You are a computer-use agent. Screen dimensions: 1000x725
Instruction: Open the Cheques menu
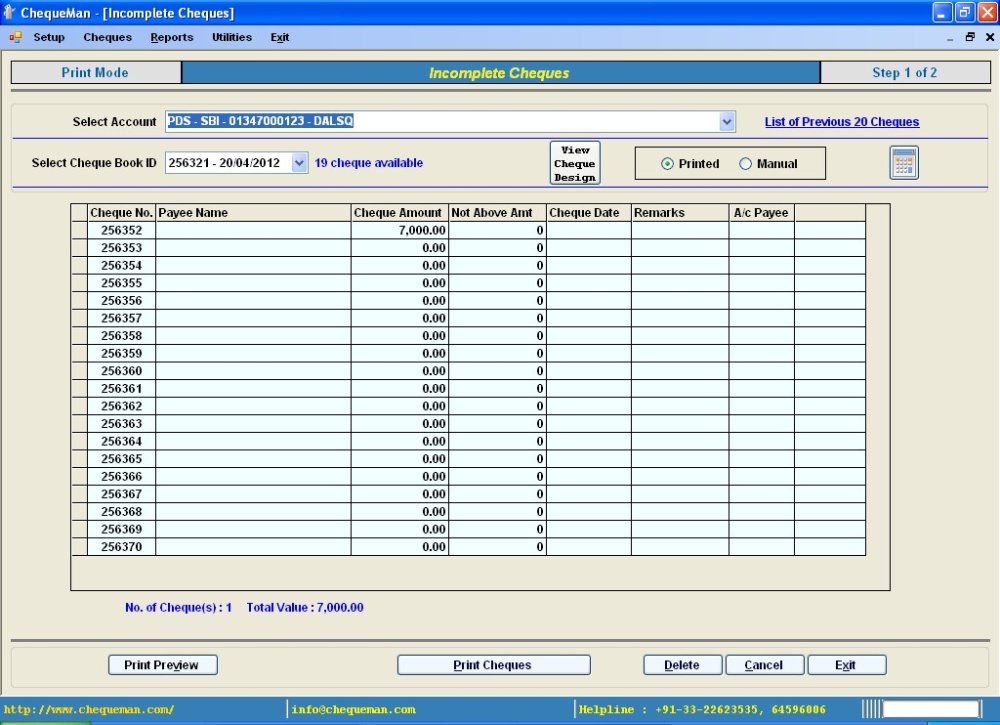coord(107,37)
